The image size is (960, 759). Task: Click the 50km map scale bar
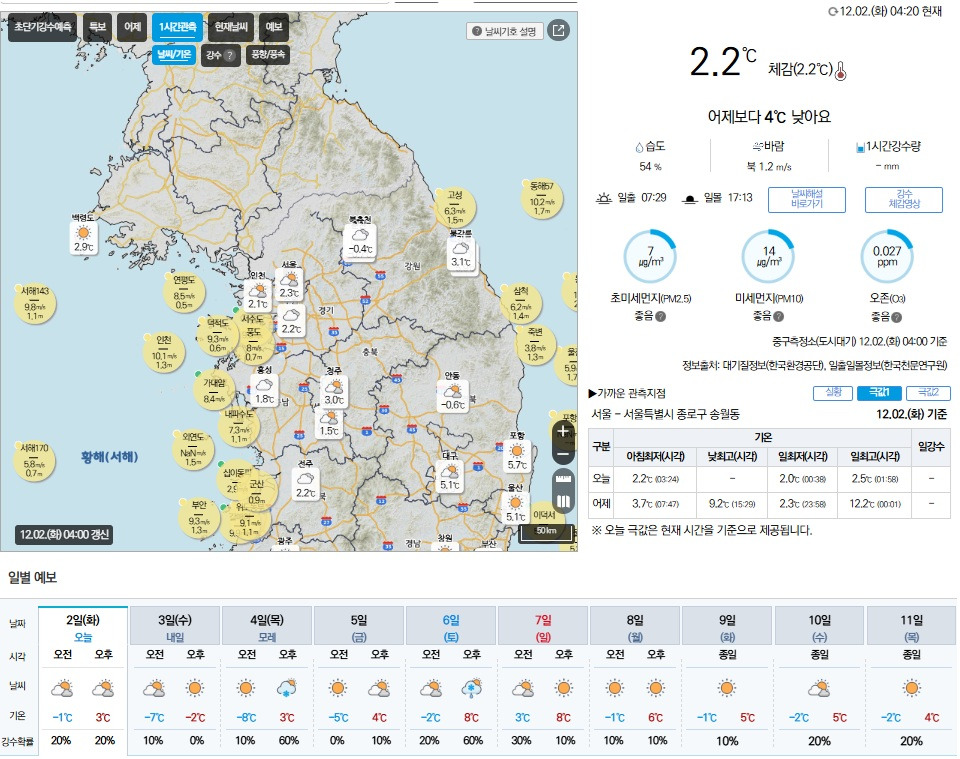pyautogui.click(x=547, y=533)
